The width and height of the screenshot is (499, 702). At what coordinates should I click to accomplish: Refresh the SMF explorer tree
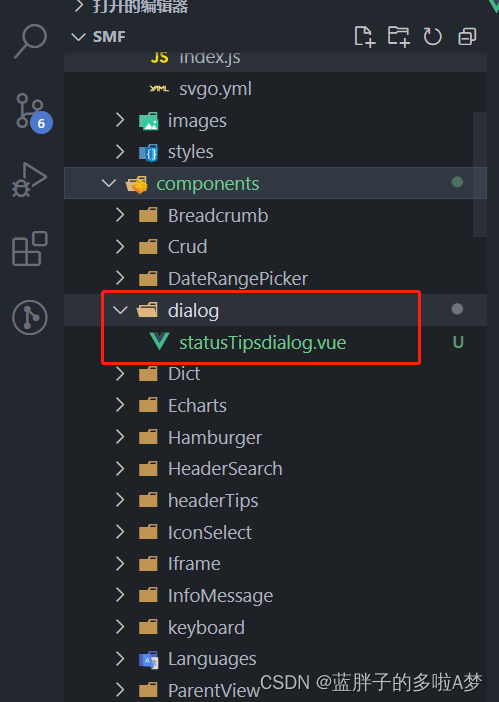432,37
